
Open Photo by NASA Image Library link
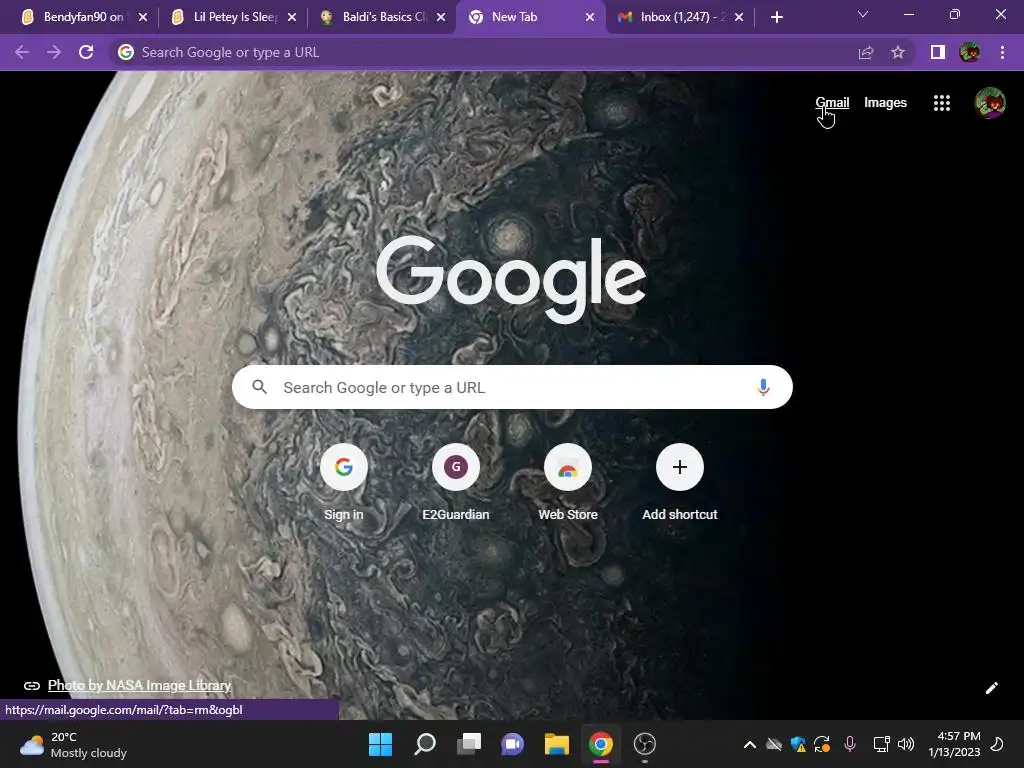139,685
